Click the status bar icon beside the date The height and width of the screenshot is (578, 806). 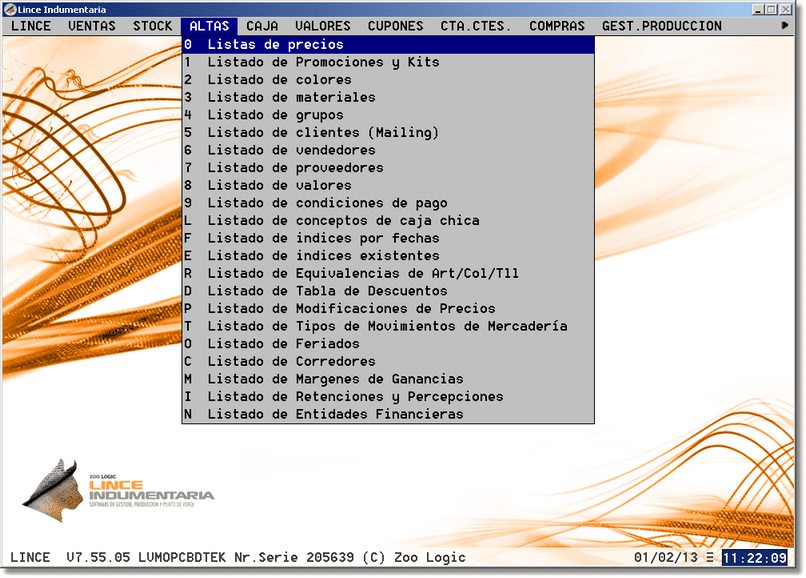710,557
